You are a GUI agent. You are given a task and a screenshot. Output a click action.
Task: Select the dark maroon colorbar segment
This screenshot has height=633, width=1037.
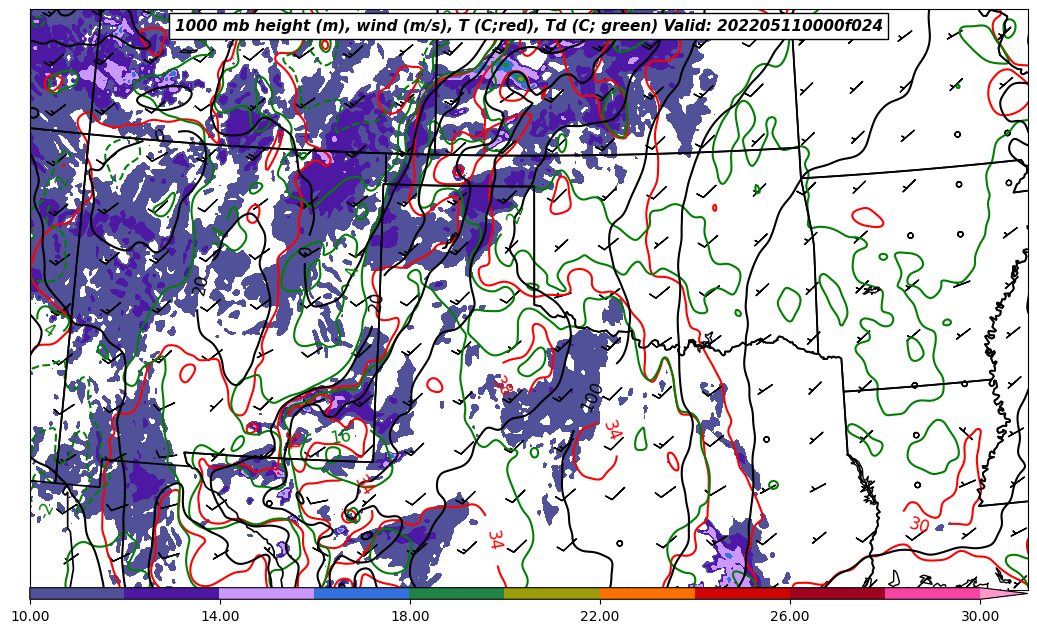837,593
